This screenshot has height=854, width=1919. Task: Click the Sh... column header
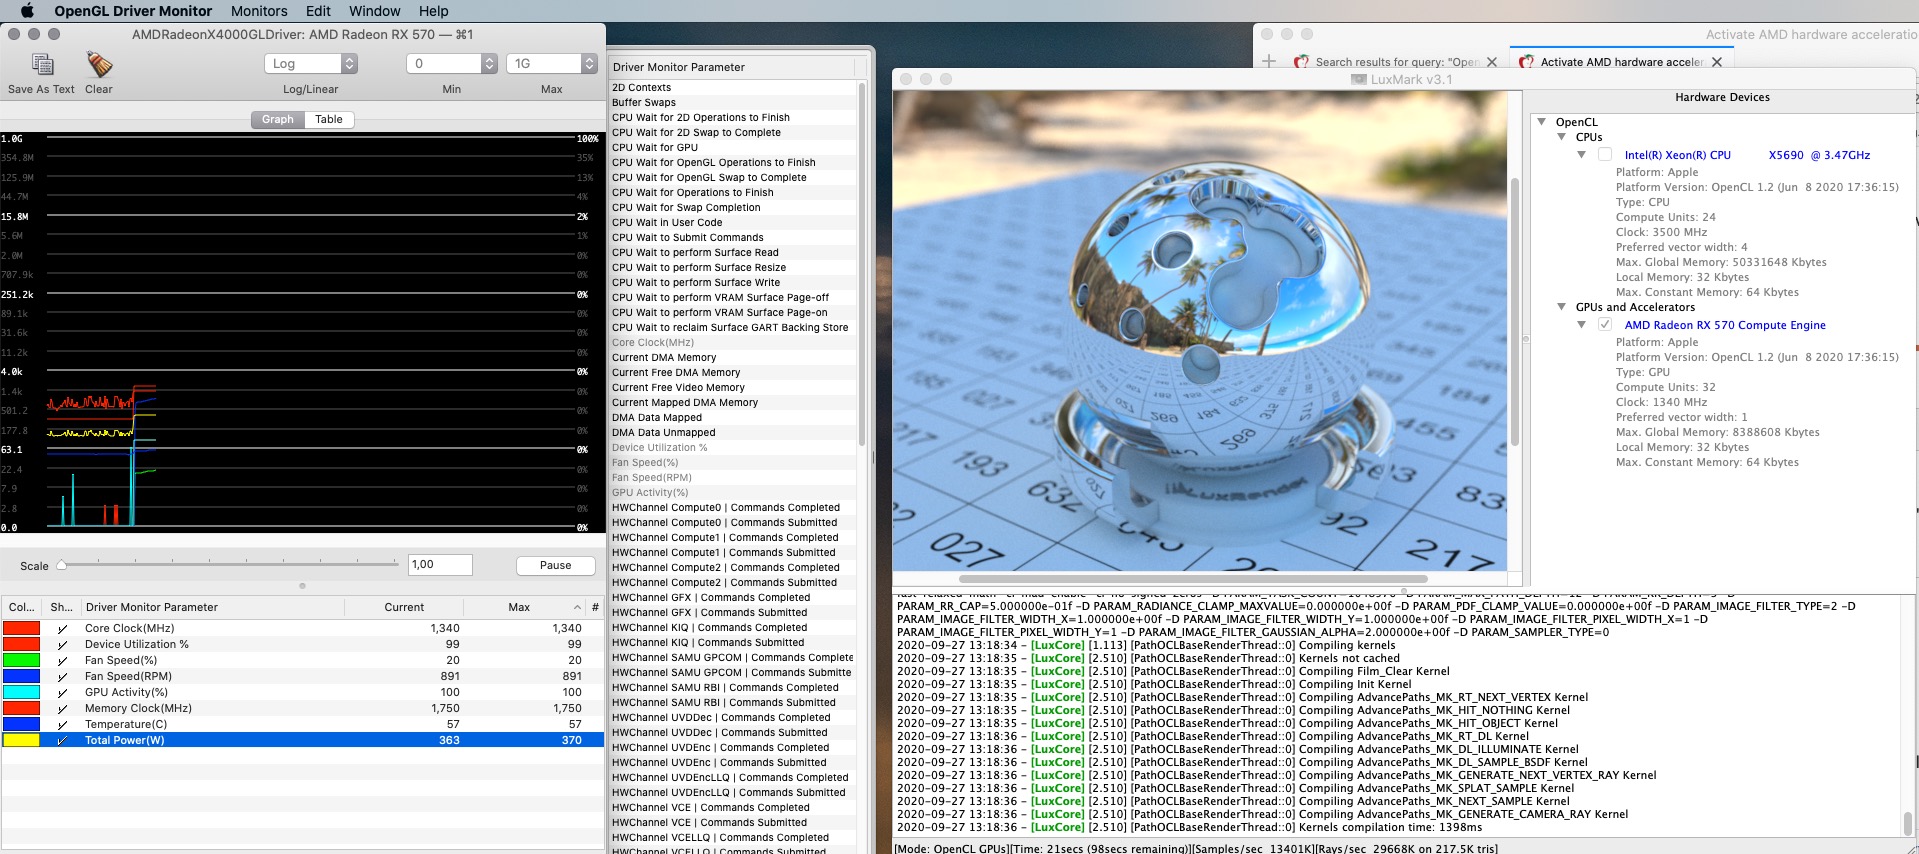(x=62, y=607)
